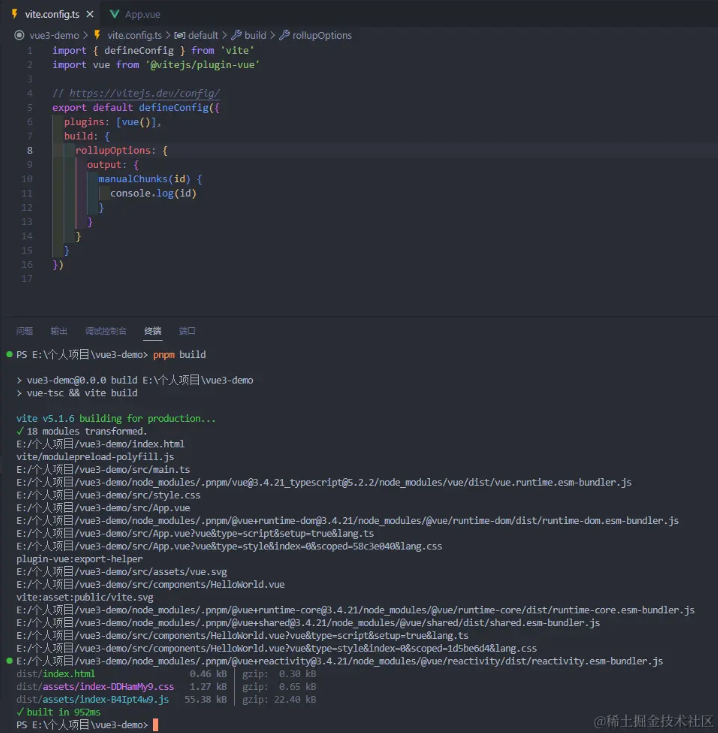Image resolution: width=718 pixels, height=733 pixels.
Task: Click 'src/components/HelloWorld.vue' terminal line
Action: pos(151,584)
